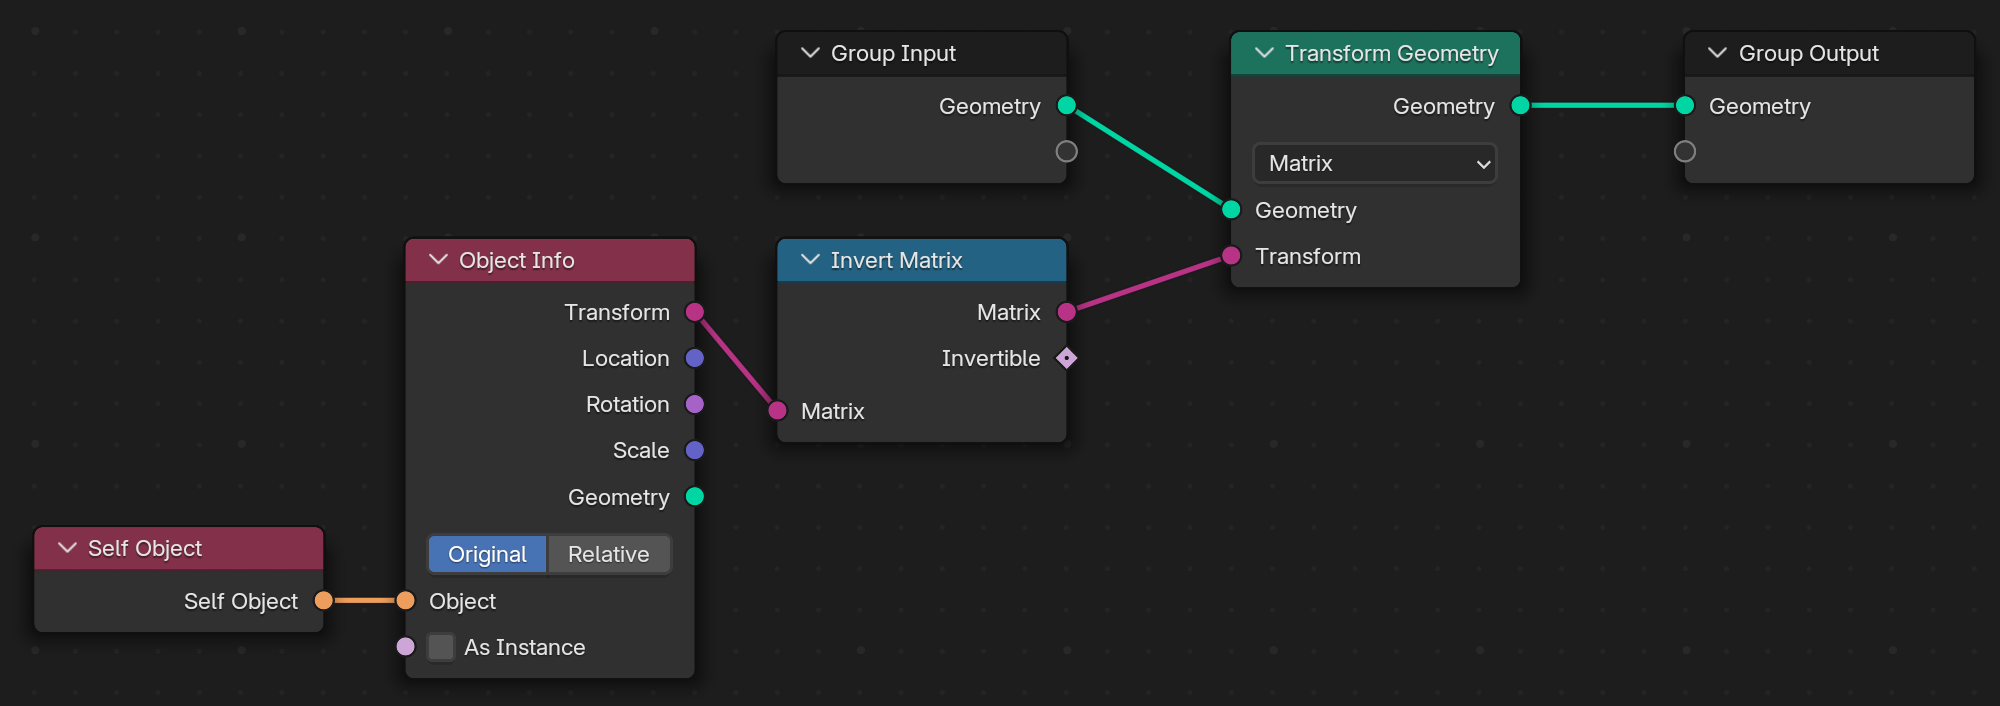Select the Group Output node header

(1829, 53)
